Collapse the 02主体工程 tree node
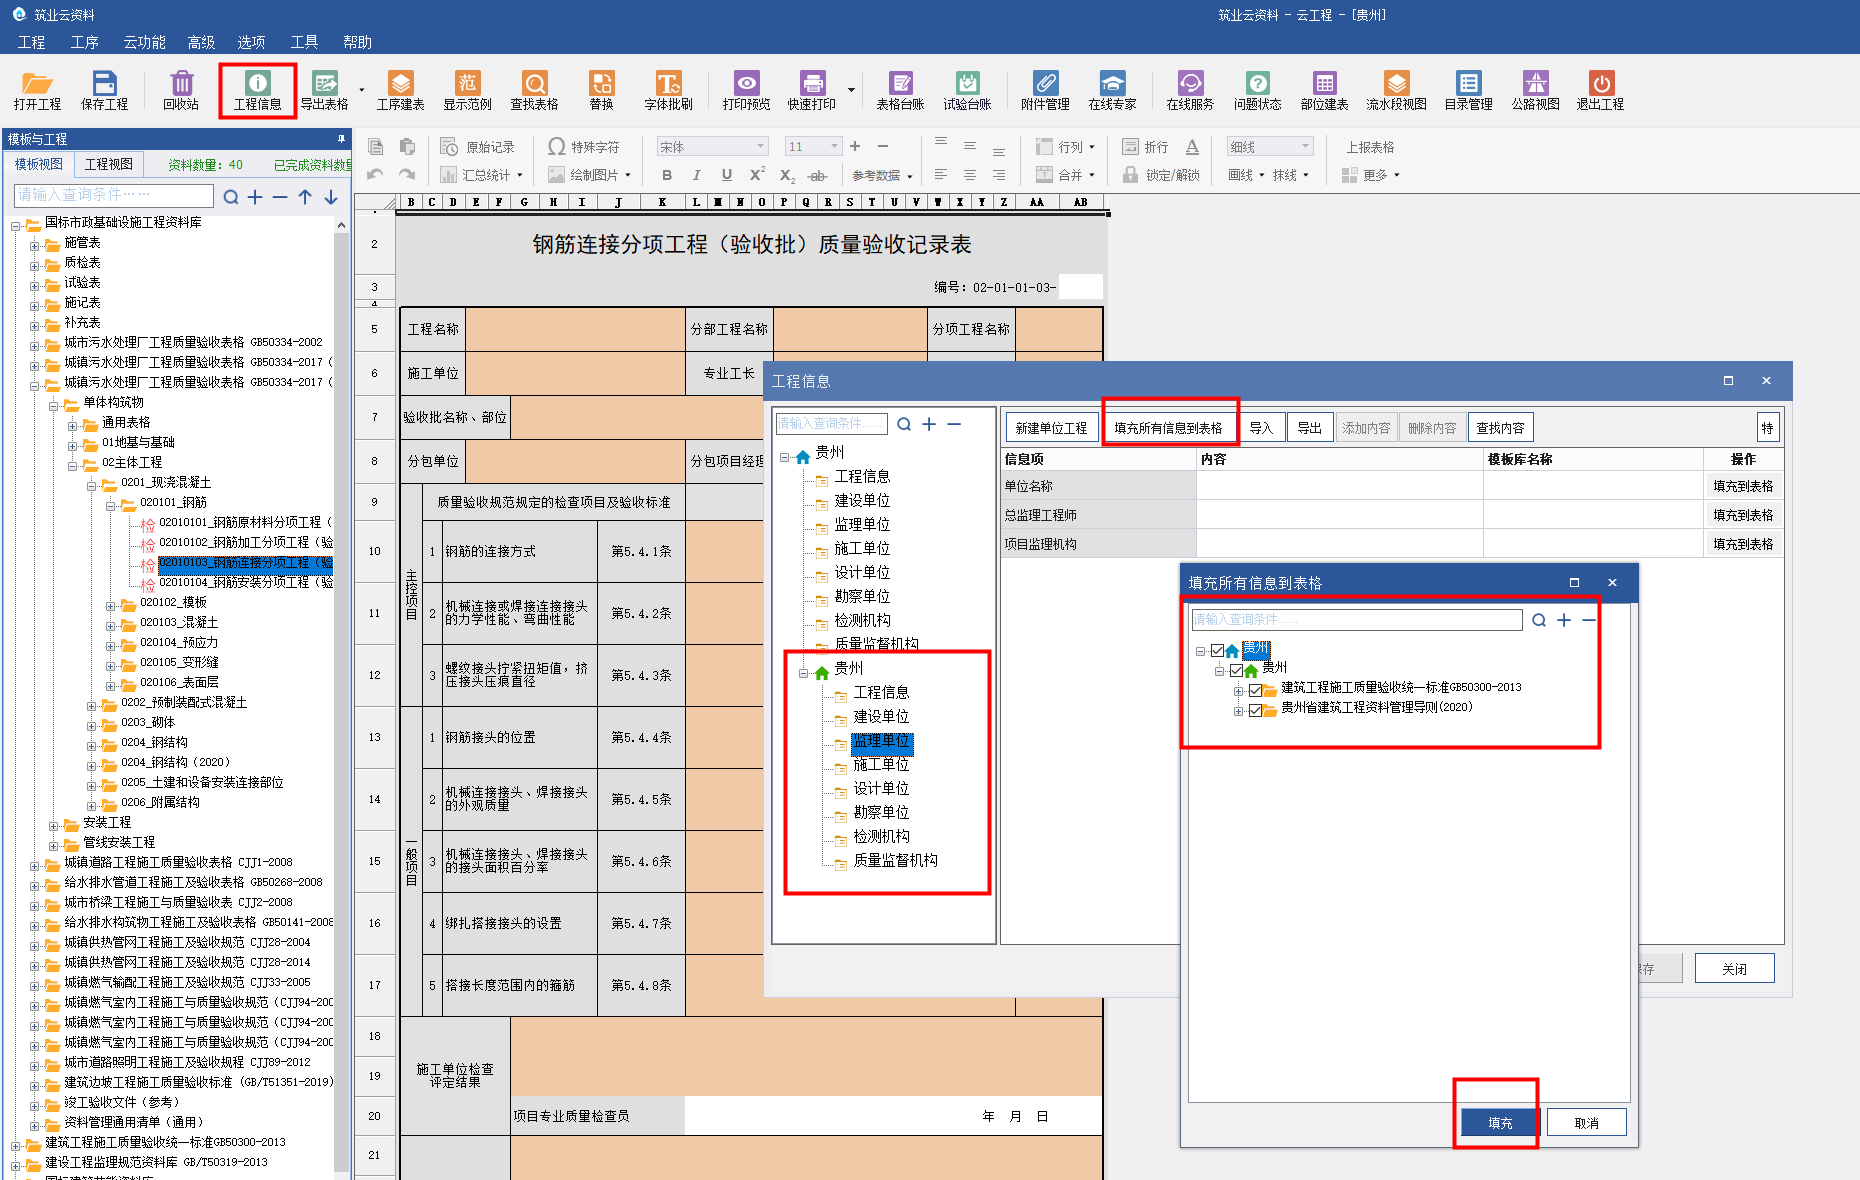The image size is (1860, 1180). [73, 466]
